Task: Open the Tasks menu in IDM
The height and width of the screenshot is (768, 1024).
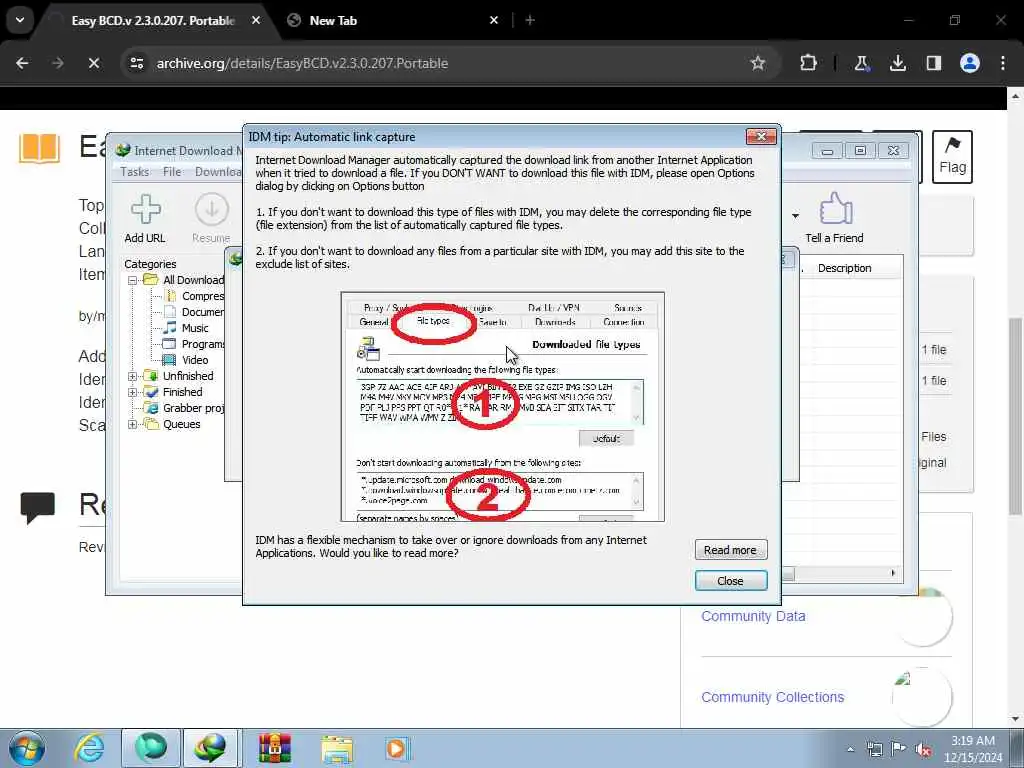Action: (x=135, y=172)
